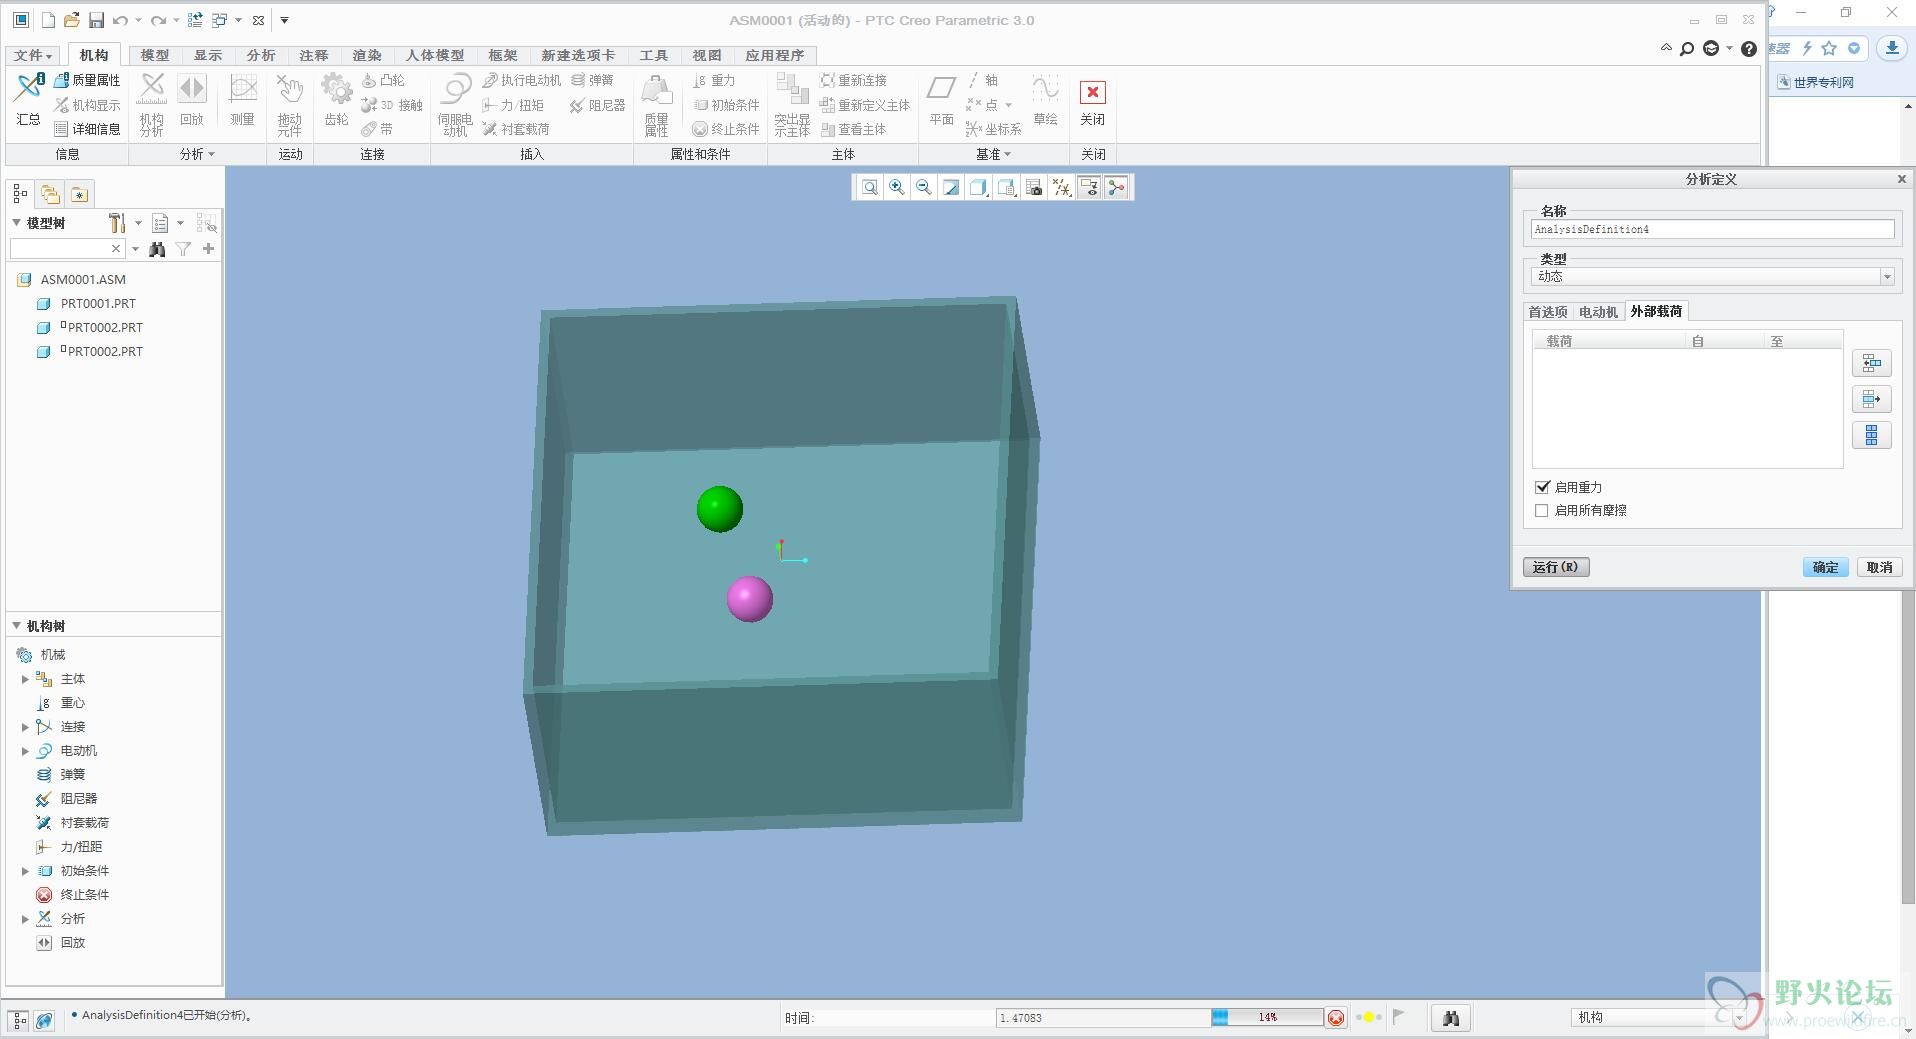This screenshot has height=1039, width=1916.
Task: Click the Save icon in quick access toolbar
Action: click(x=96, y=20)
